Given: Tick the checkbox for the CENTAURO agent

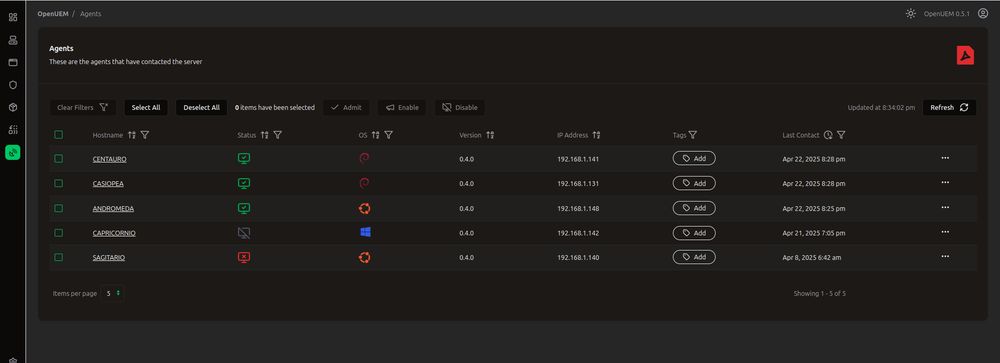Looking at the screenshot, I should 59,159.
